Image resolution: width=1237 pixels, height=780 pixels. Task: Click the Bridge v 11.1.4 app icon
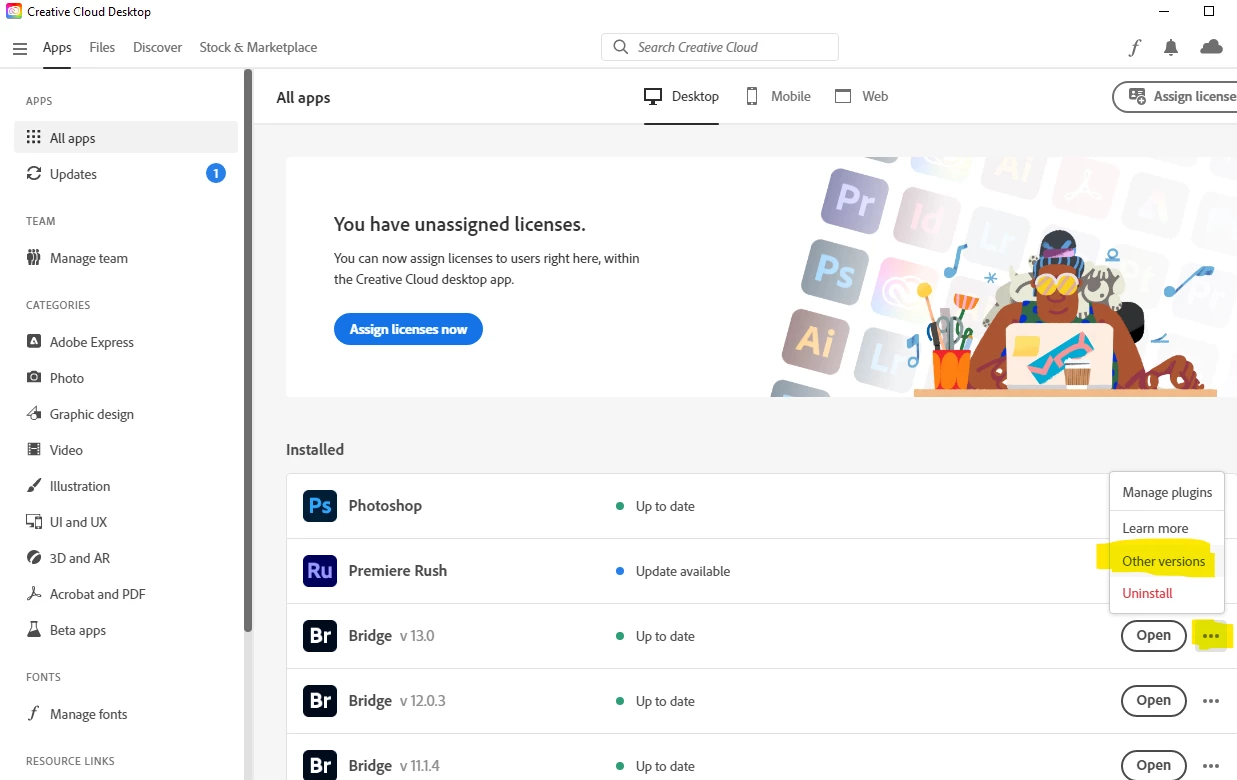[320, 766]
